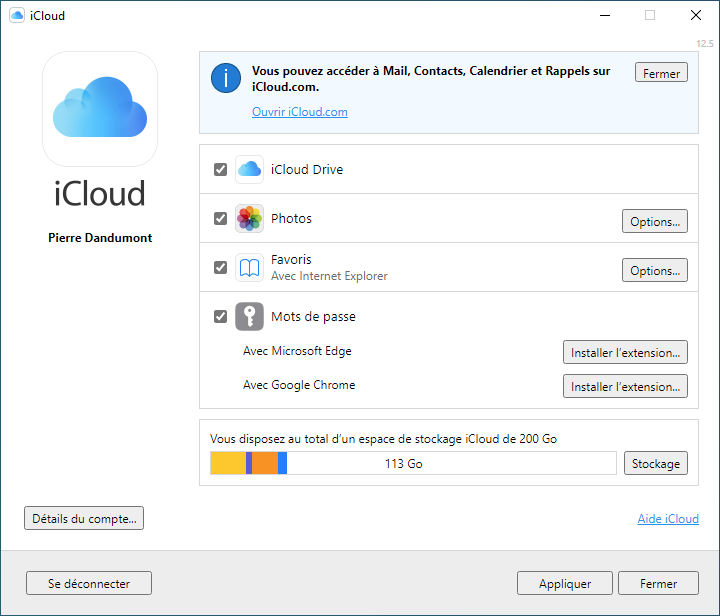Install the Microsoft Edge extension
This screenshot has width=720, height=616.
[625, 353]
